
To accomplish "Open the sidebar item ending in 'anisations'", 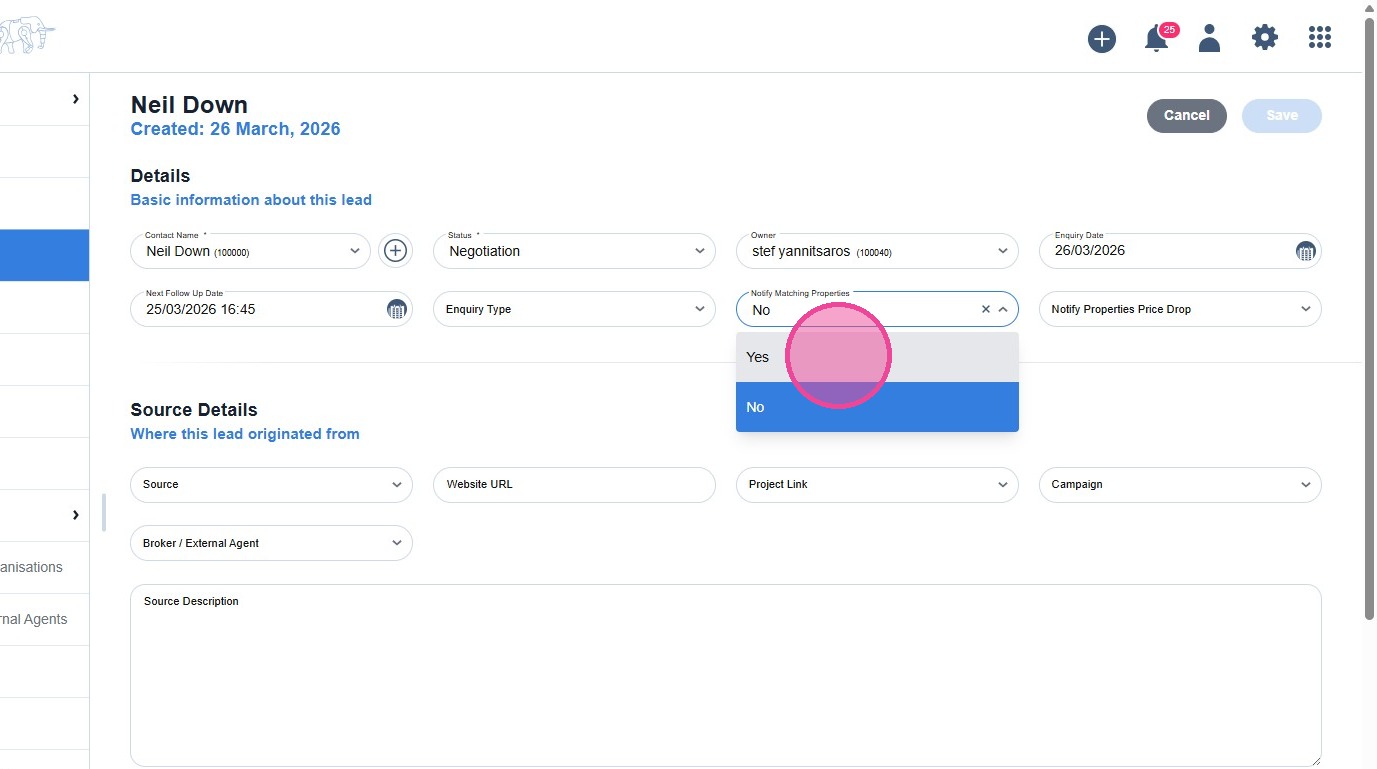I will click(x=44, y=567).
